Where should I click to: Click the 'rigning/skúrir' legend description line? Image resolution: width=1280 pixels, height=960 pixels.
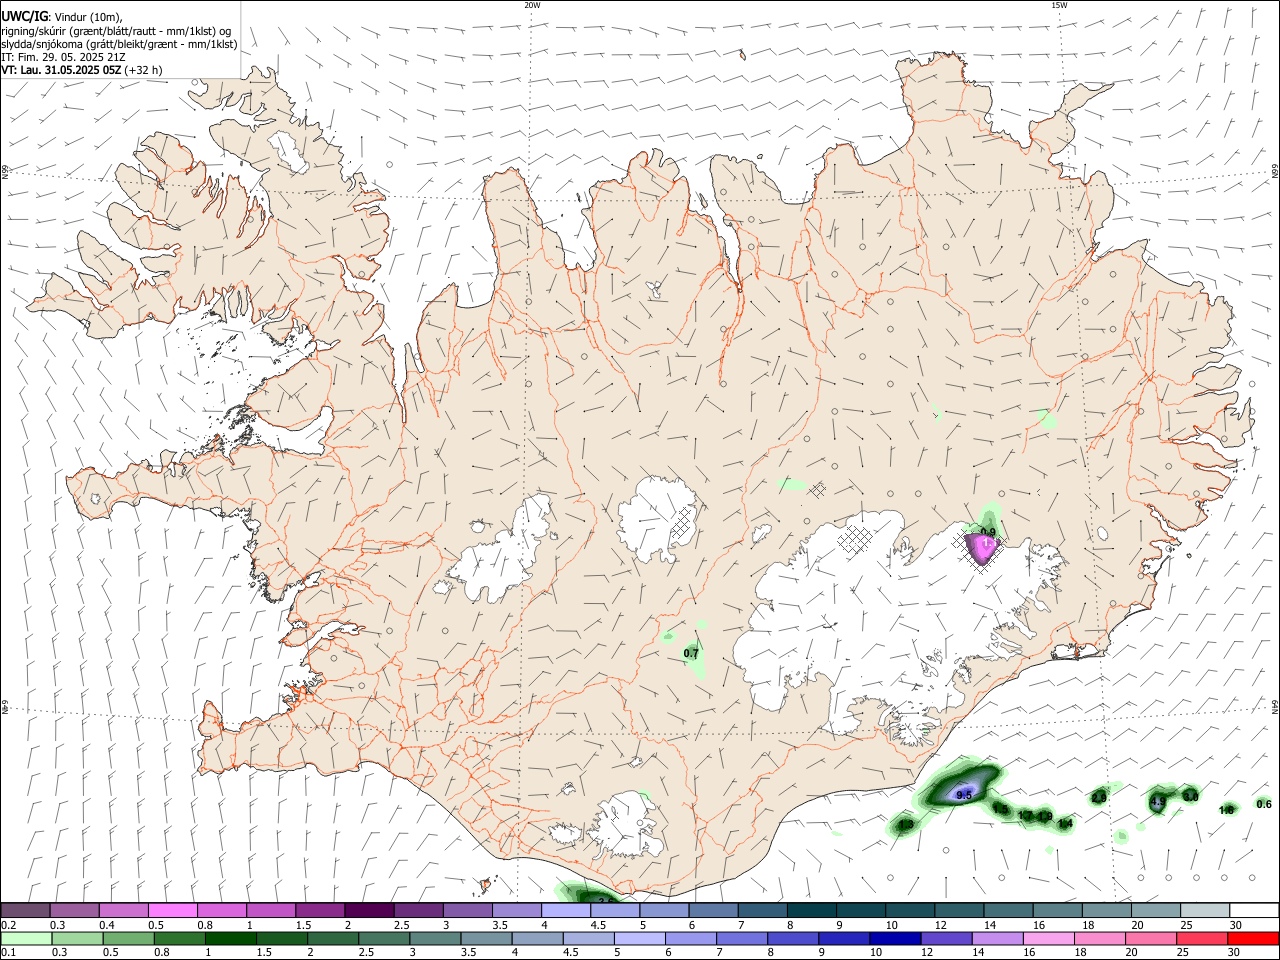click(x=116, y=31)
